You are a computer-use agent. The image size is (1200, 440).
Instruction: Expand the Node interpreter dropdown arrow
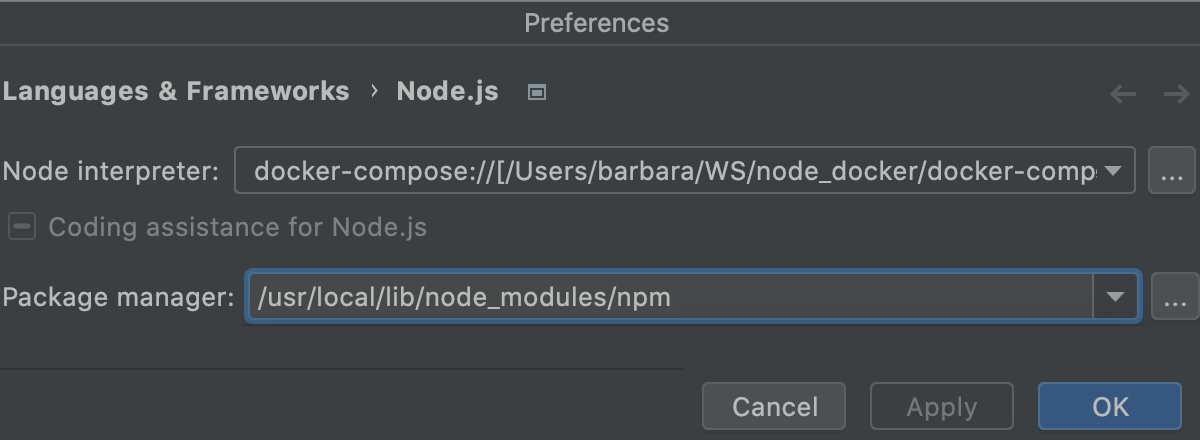[x=1112, y=171]
